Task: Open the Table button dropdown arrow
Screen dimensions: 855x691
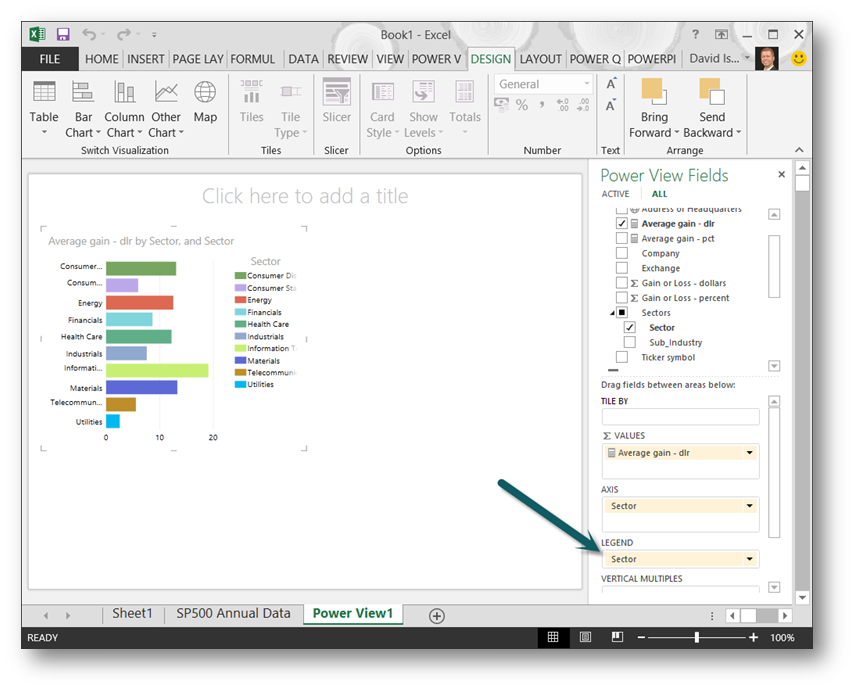Action: pos(44,132)
